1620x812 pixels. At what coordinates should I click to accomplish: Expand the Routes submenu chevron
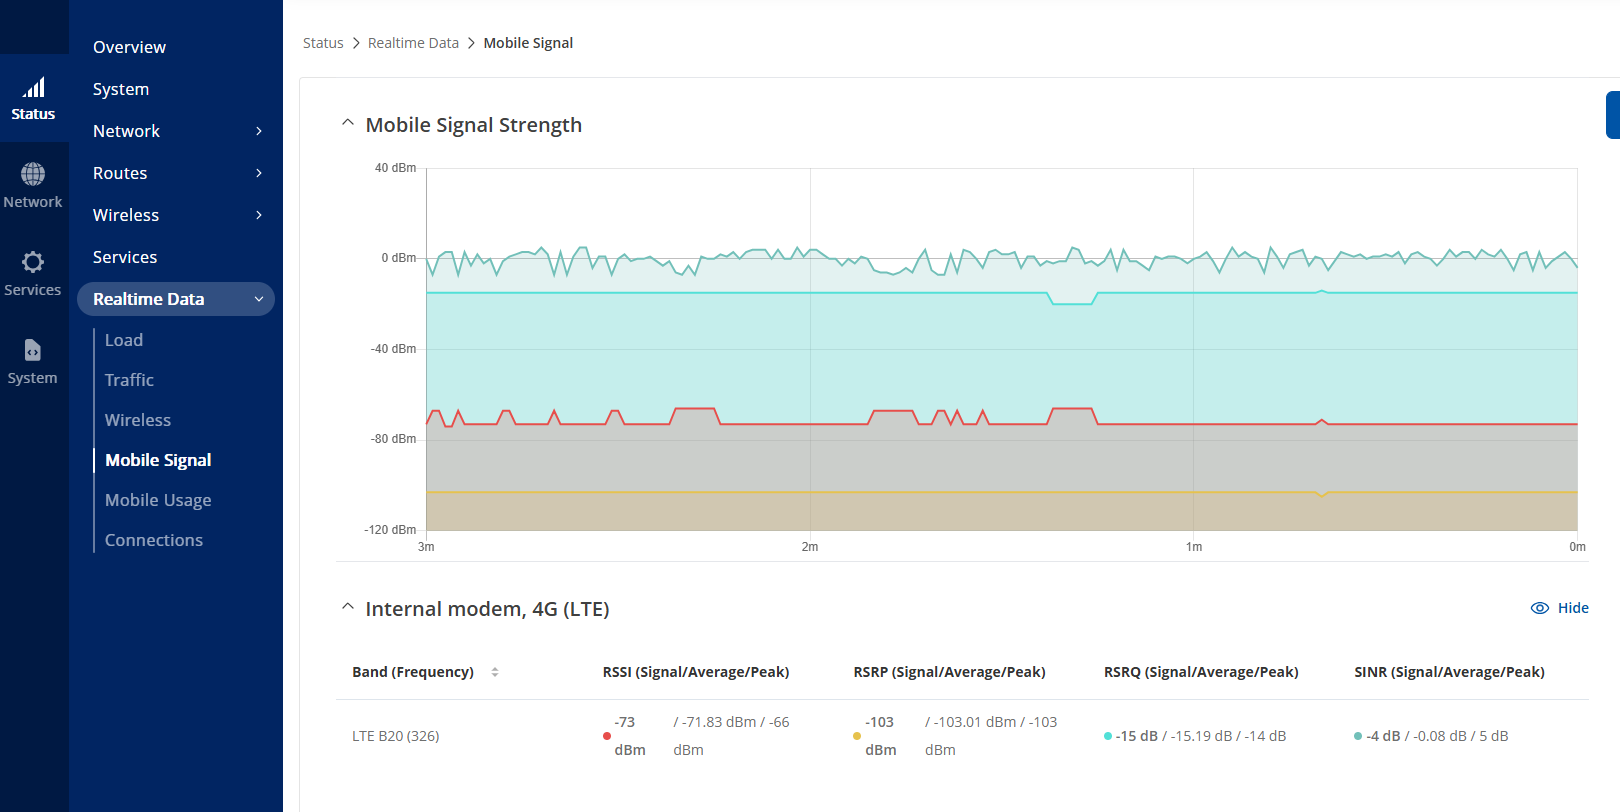pos(259,173)
